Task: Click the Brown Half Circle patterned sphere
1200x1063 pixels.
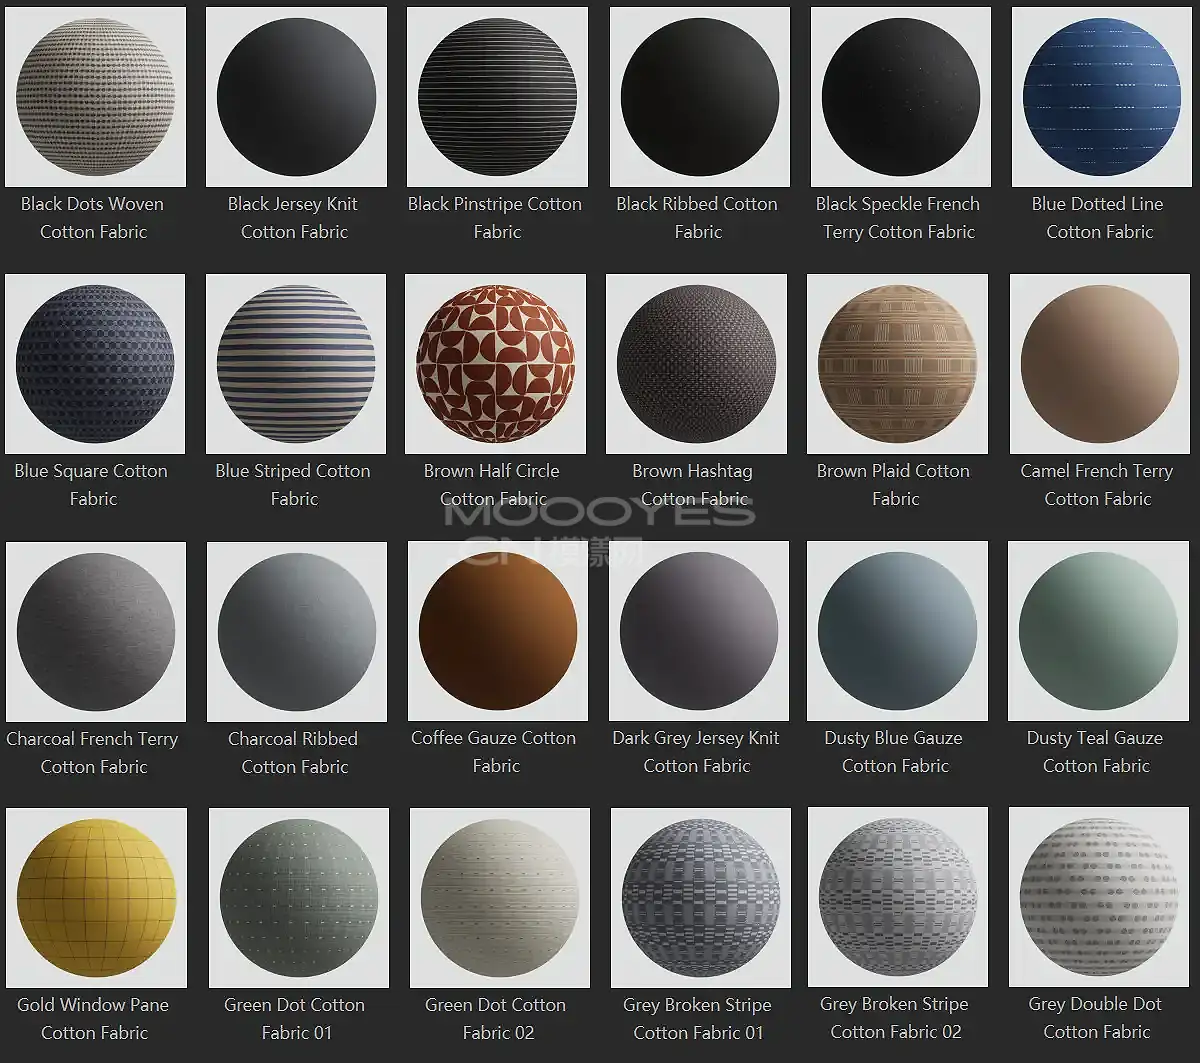Action: 496,364
